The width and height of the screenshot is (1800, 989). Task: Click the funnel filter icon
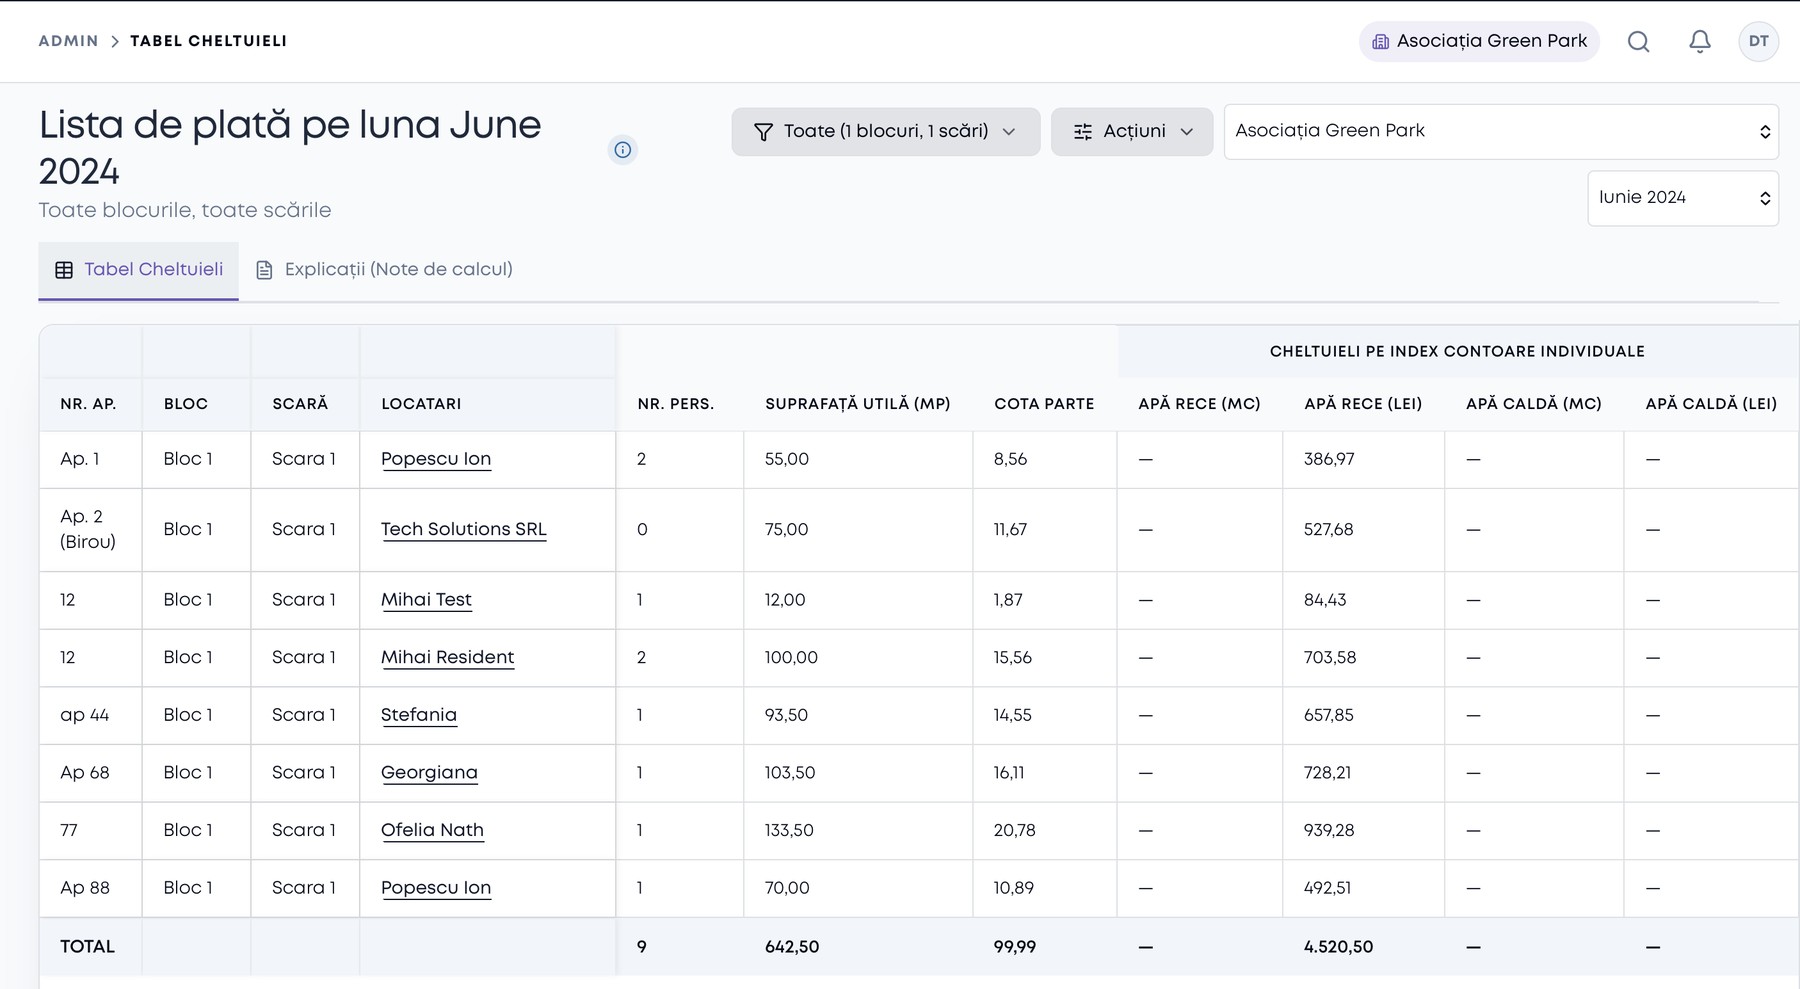763,131
